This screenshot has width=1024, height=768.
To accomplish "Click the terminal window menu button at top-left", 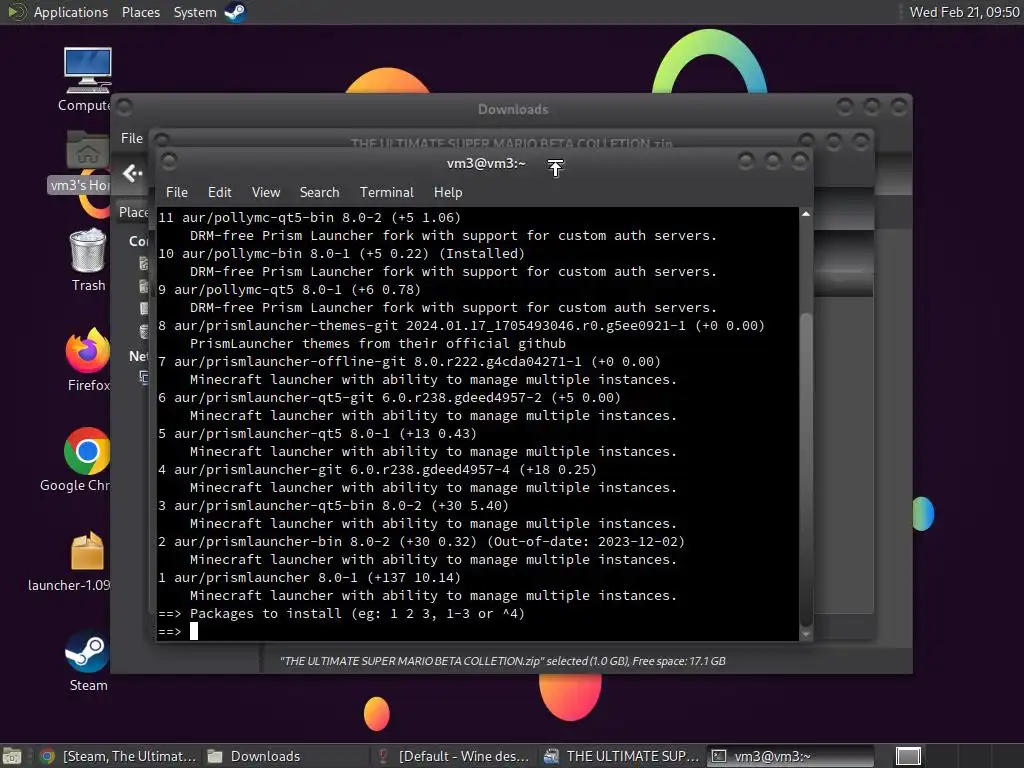I will [x=169, y=161].
